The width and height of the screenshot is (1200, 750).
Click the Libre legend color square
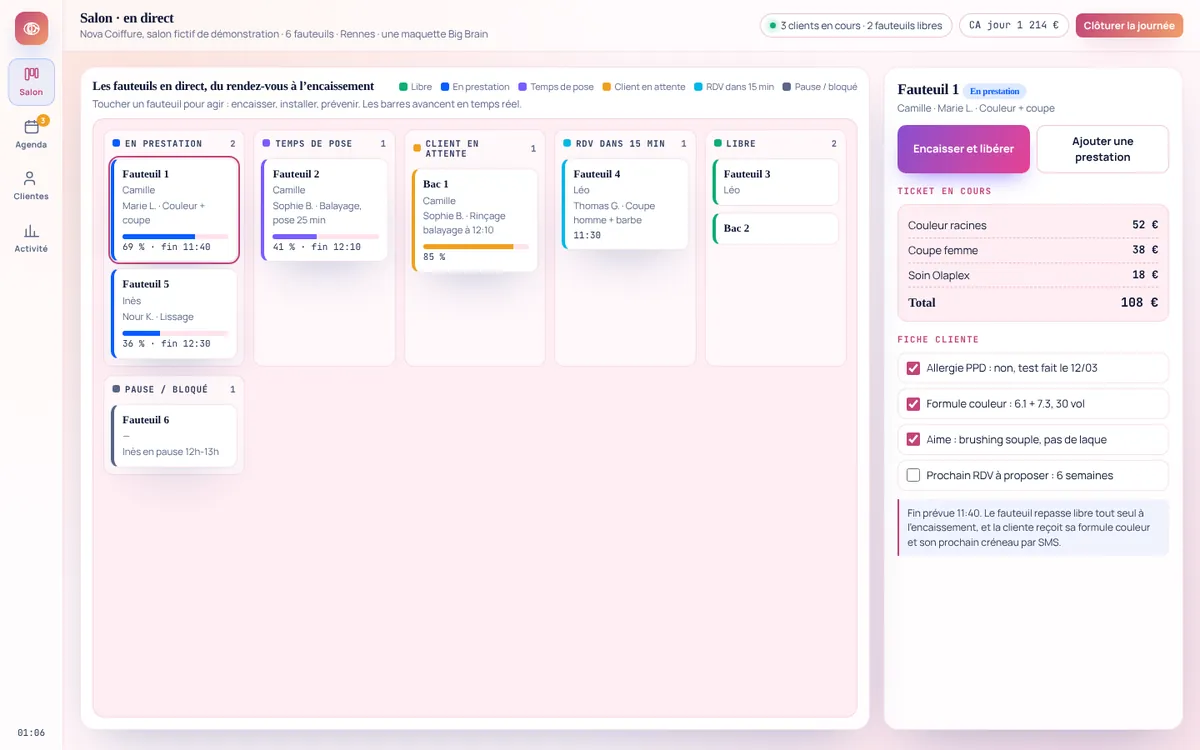point(403,87)
